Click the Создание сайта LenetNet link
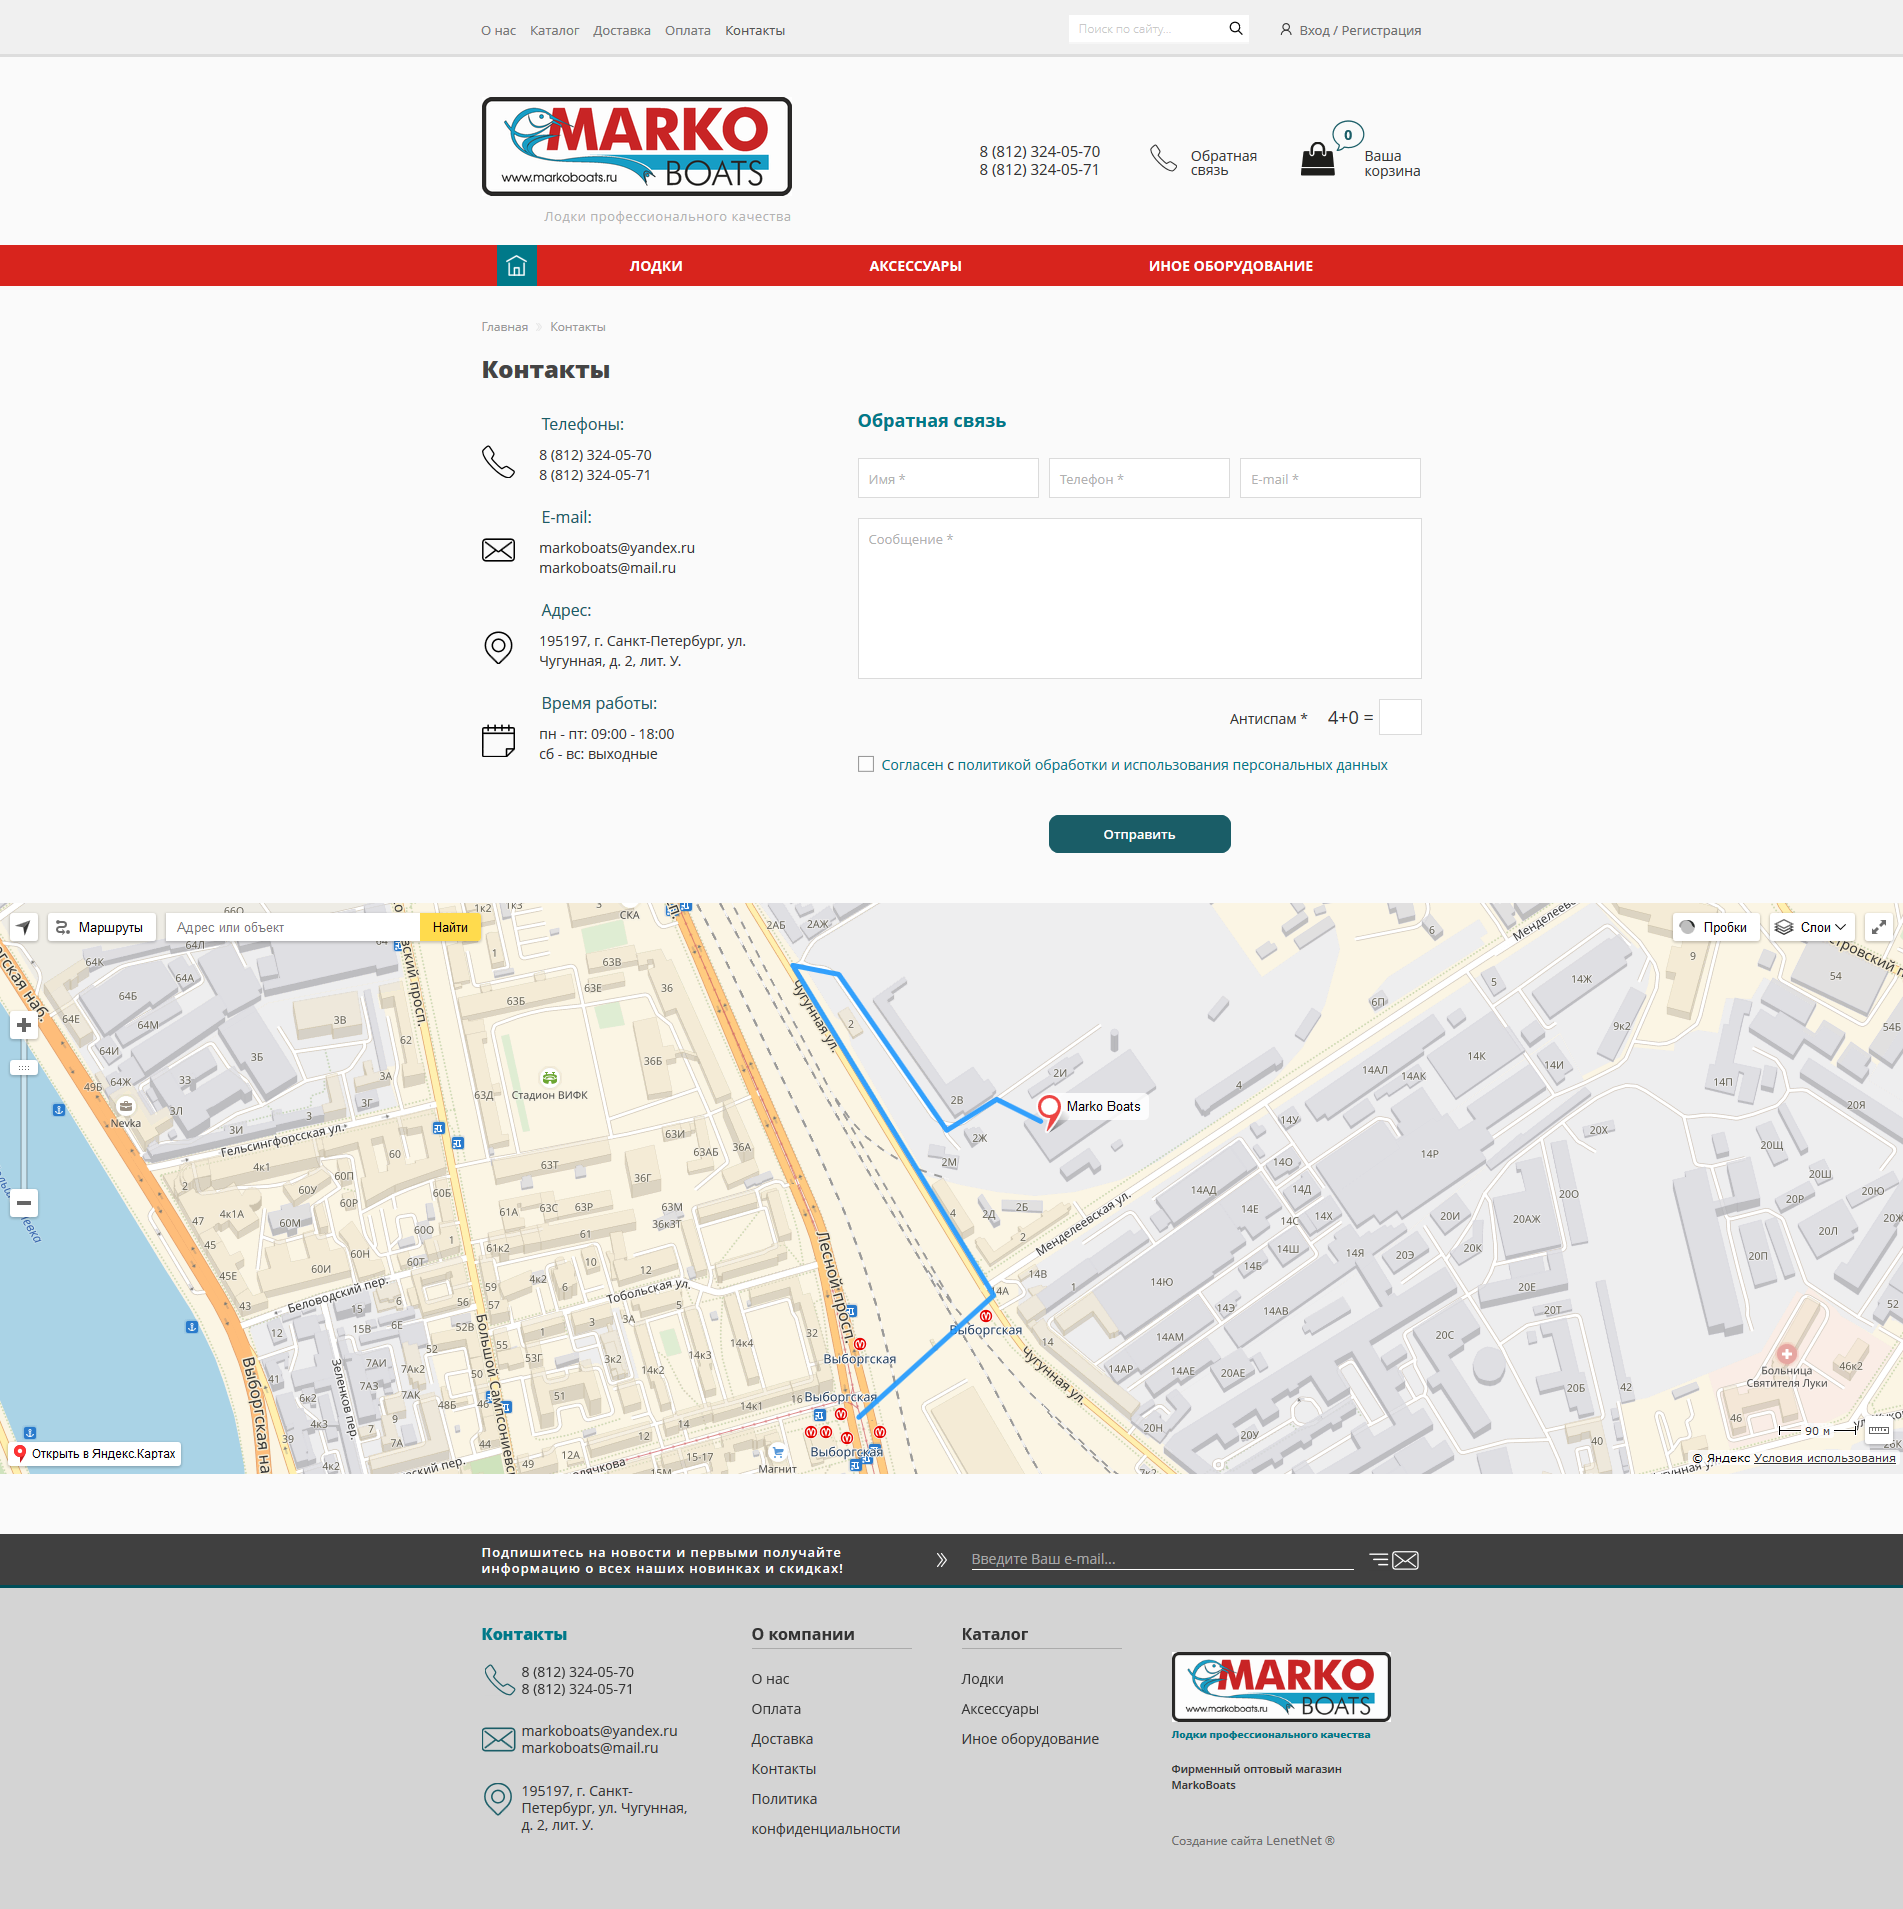This screenshot has height=1909, width=1903. 1253,1840
